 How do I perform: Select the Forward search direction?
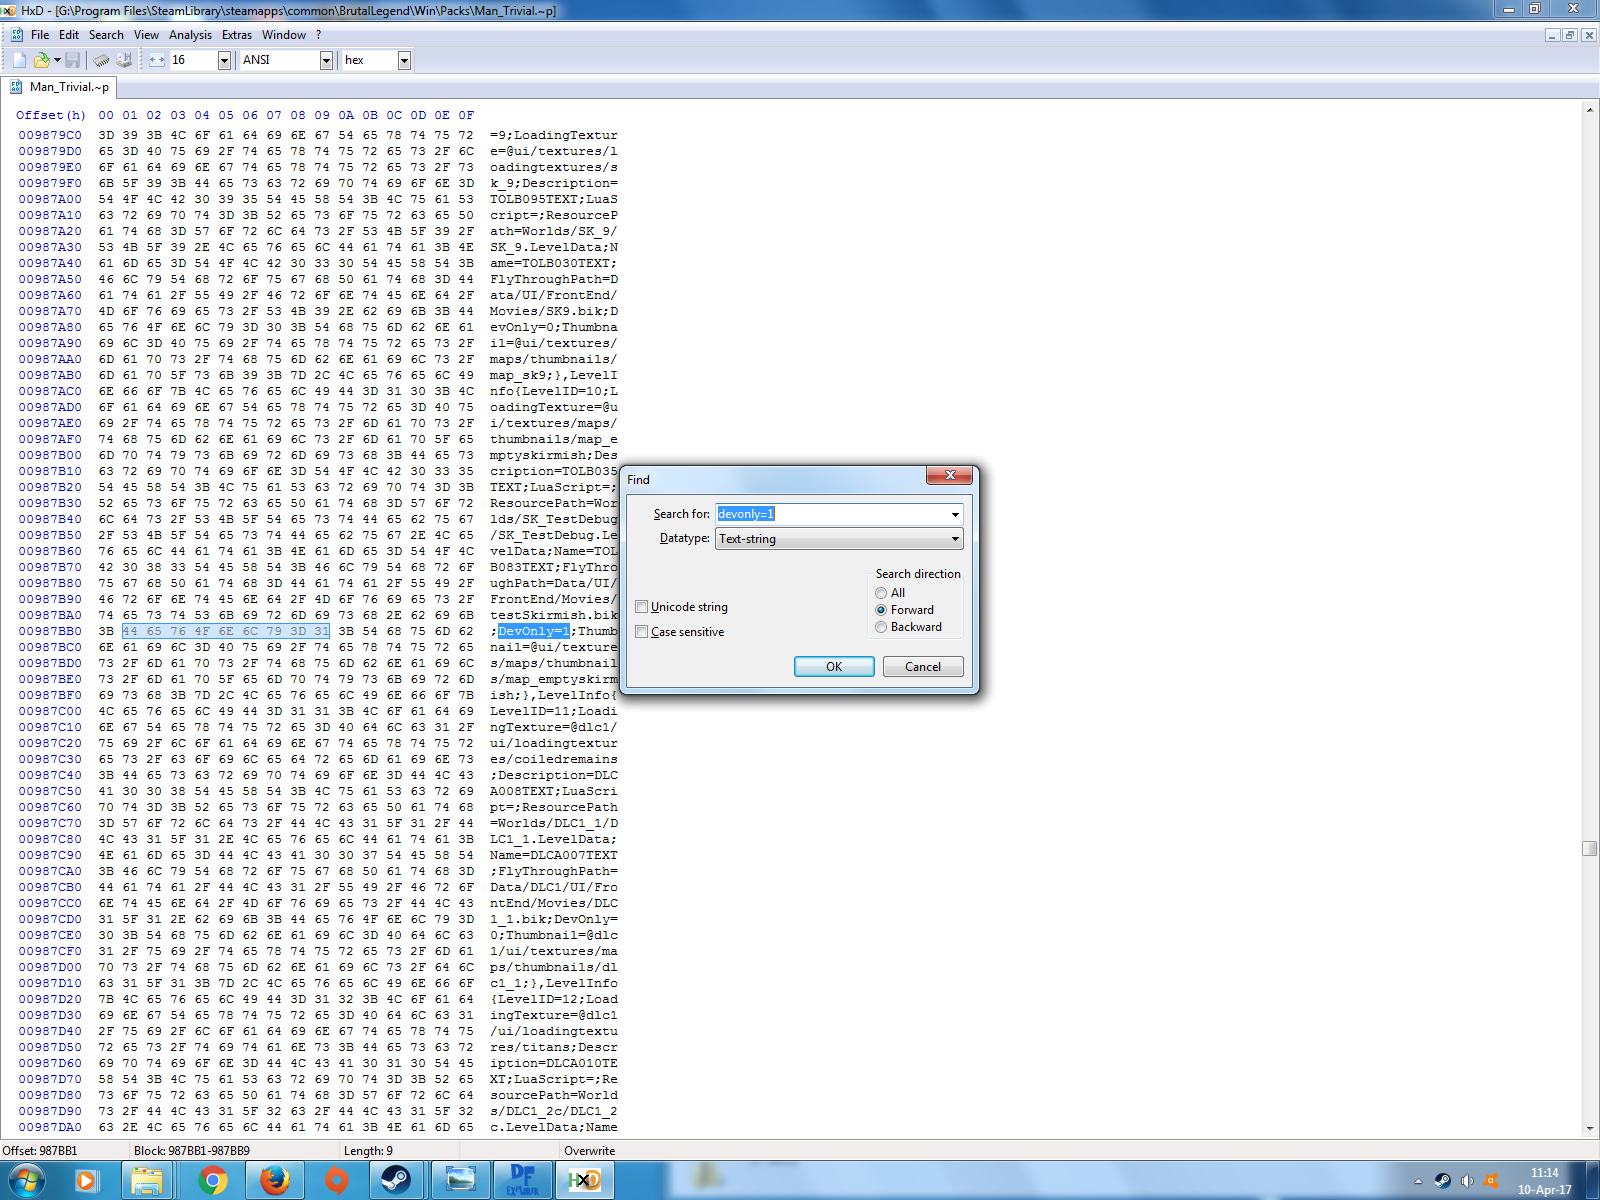pos(881,610)
